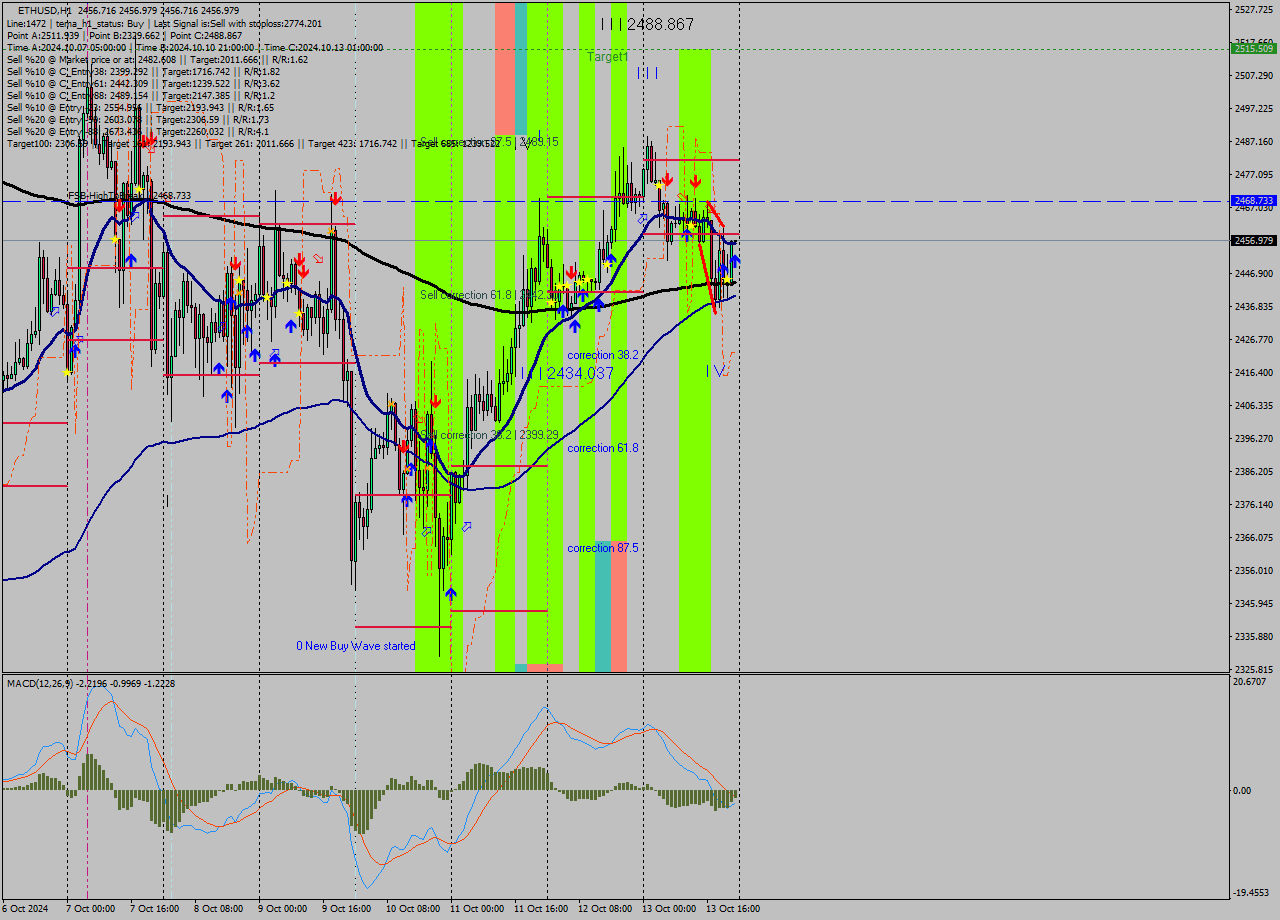
Task: Select the 'Sell %20 @ Market price' line
Action: [157, 59]
